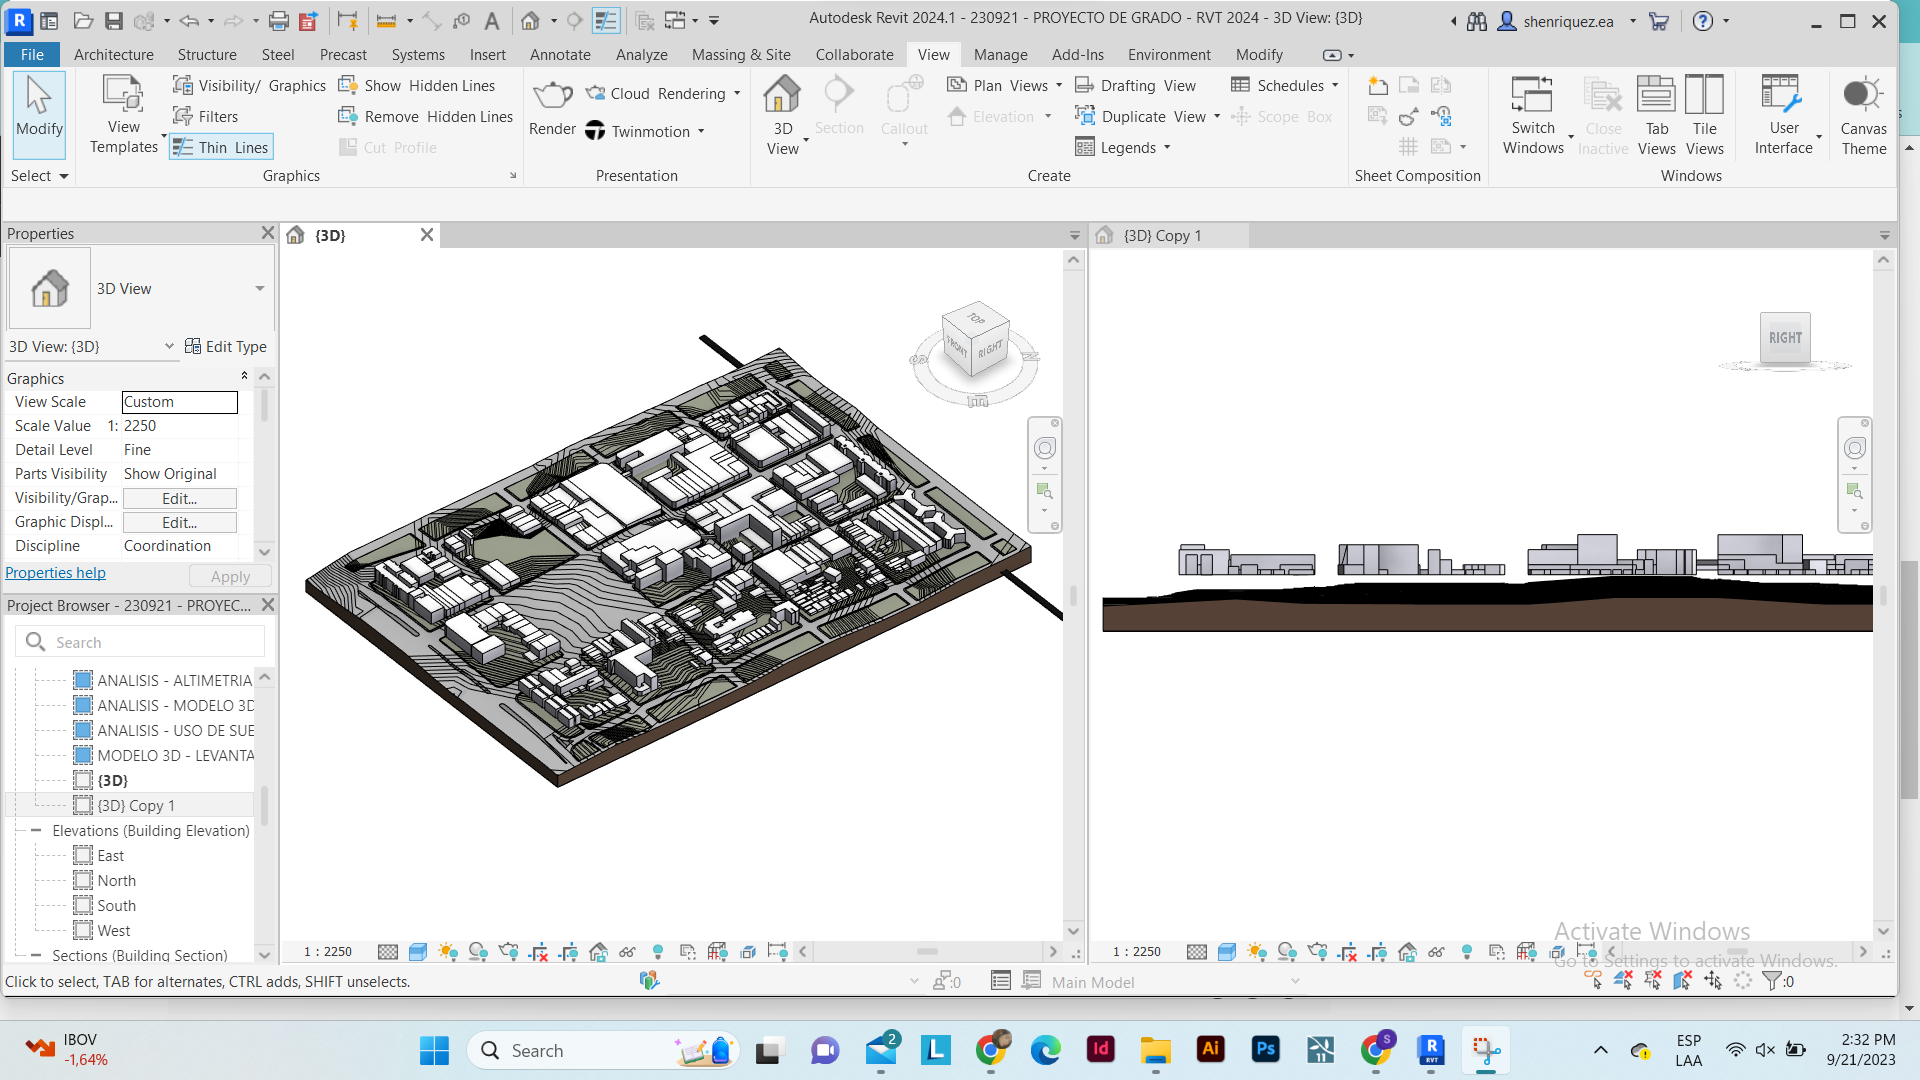Click the Filters tool
Viewport: 1920px width, 1080px height.
tap(205, 117)
